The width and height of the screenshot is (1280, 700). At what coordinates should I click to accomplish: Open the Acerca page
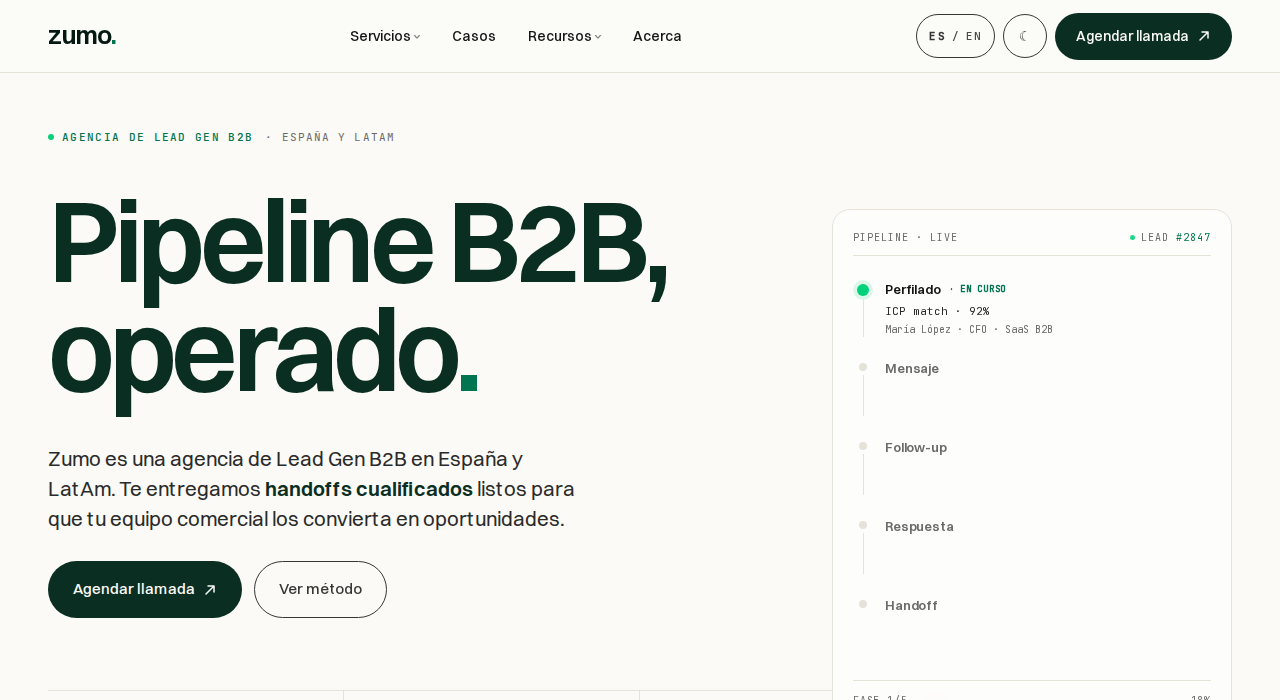(x=657, y=36)
